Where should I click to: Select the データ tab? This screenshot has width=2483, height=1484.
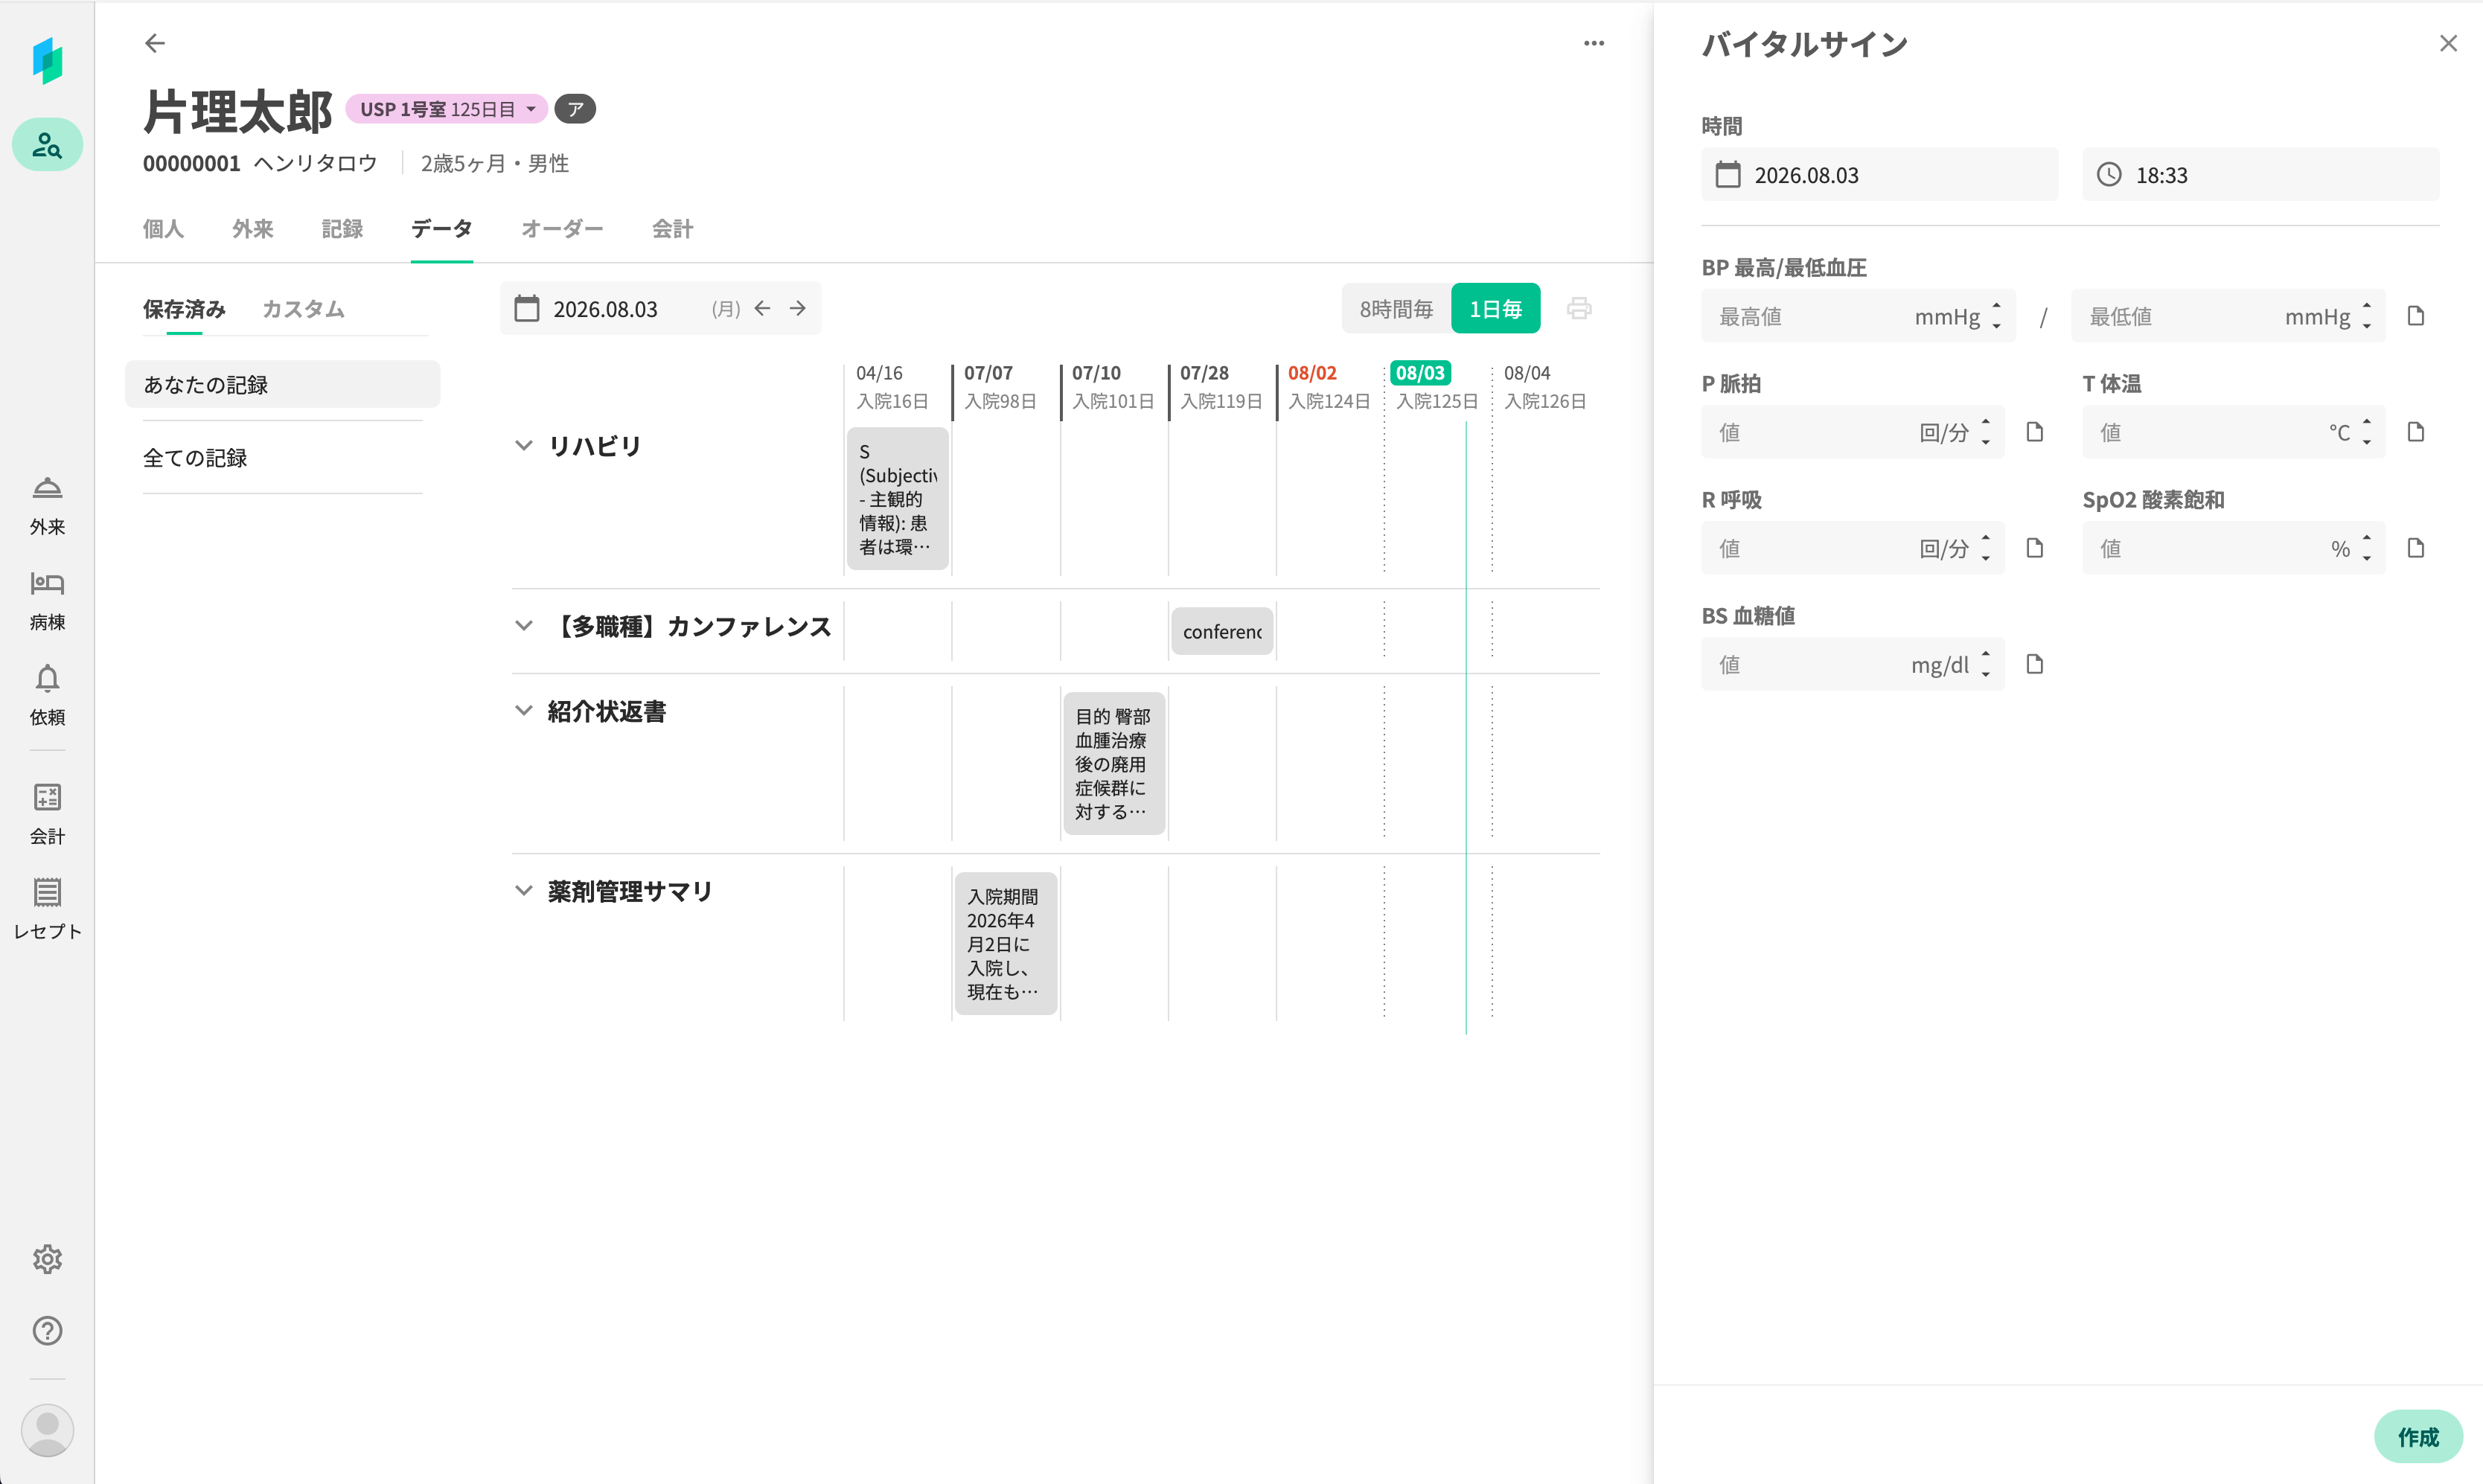pyautogui.click(x=442, y=229)
